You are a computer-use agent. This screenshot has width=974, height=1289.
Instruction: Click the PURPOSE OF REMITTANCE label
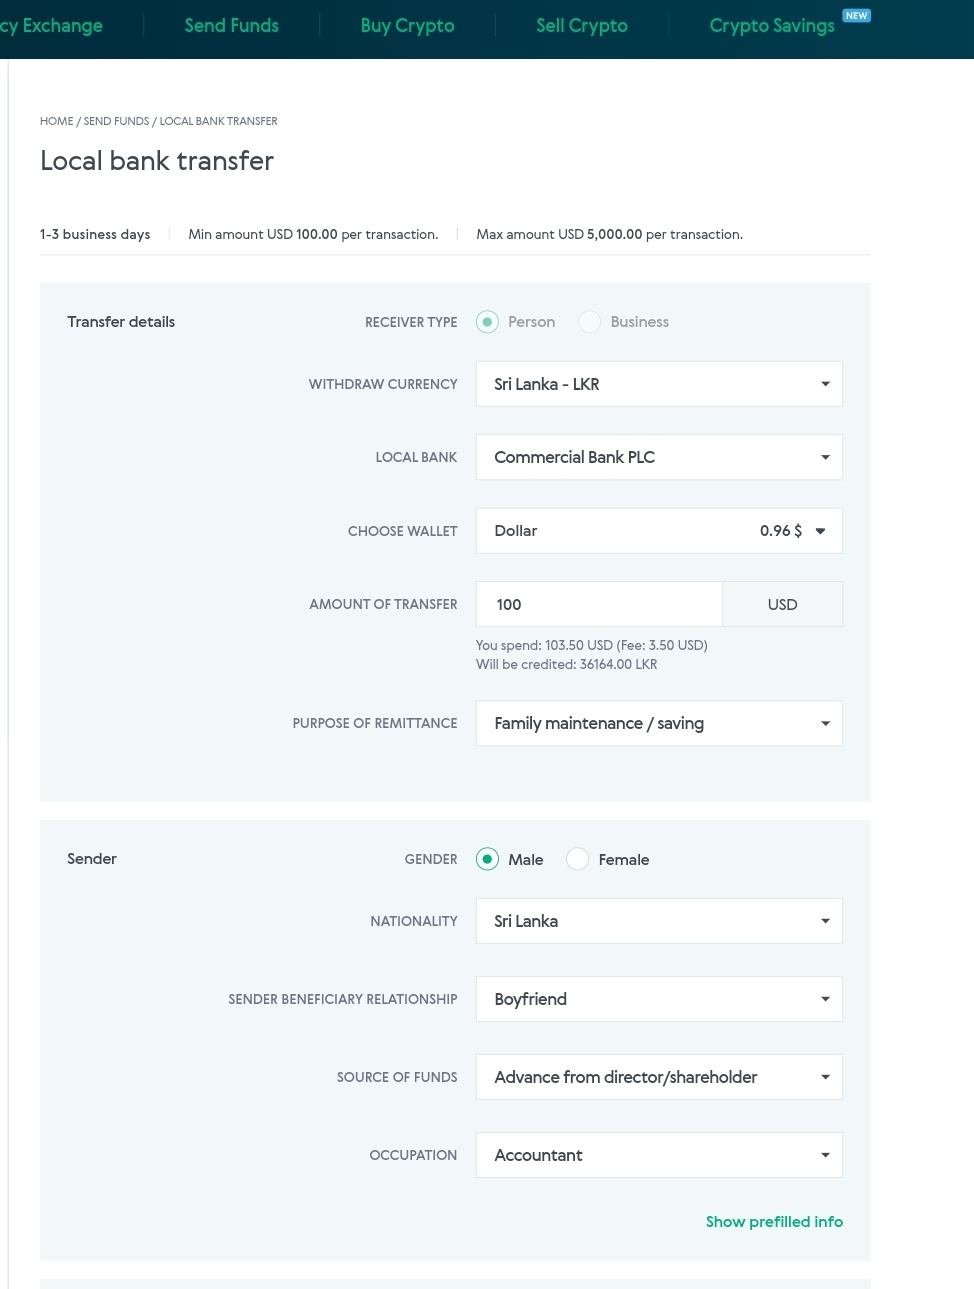375,723
